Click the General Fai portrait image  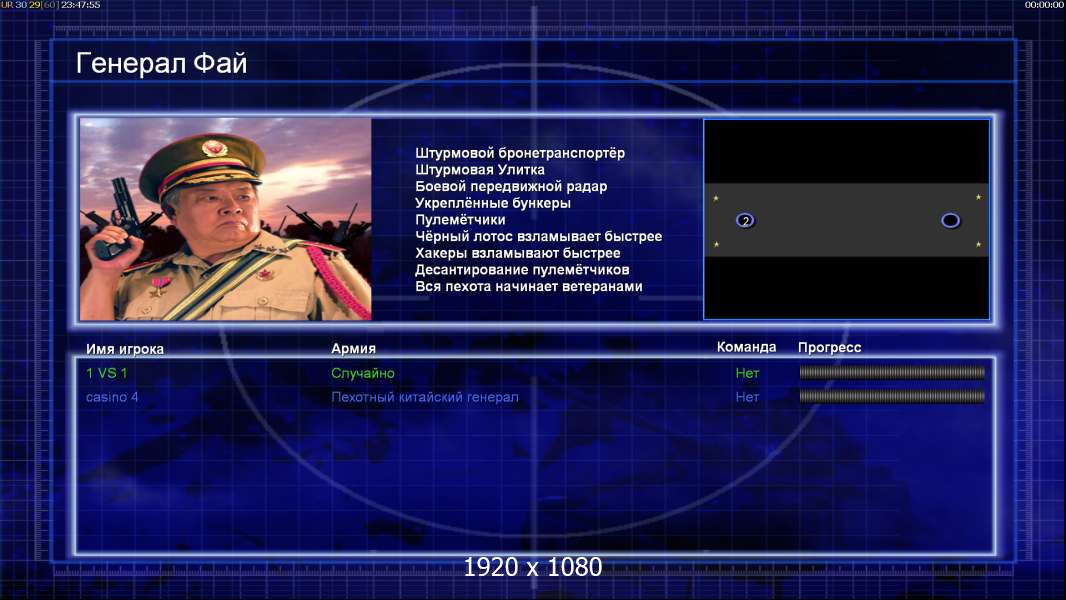point(226,219)
